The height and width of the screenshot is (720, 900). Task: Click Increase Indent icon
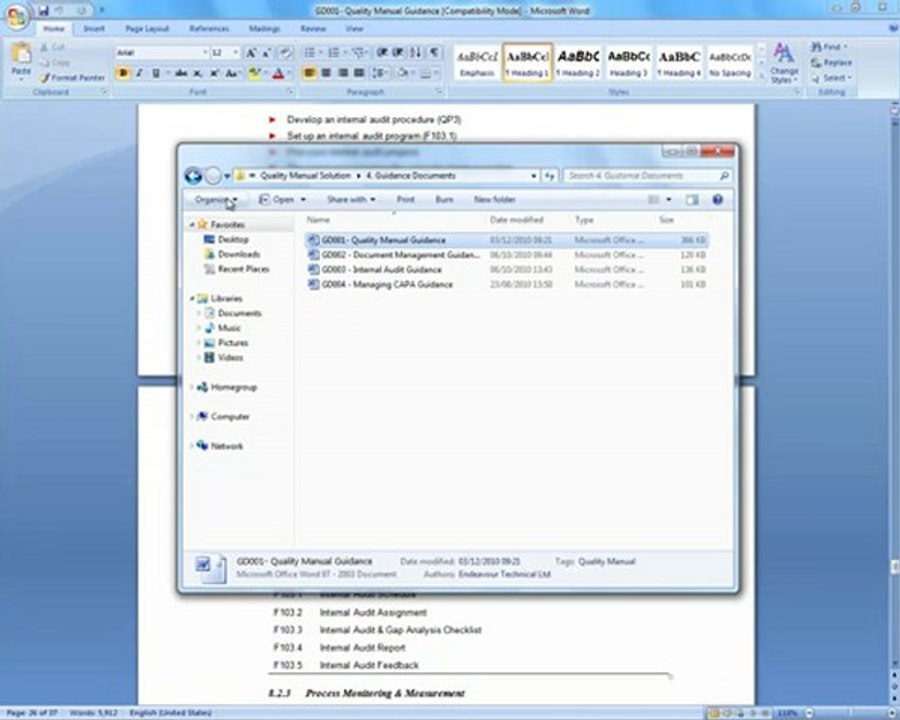pyautogui.click(x=398, y=53)
